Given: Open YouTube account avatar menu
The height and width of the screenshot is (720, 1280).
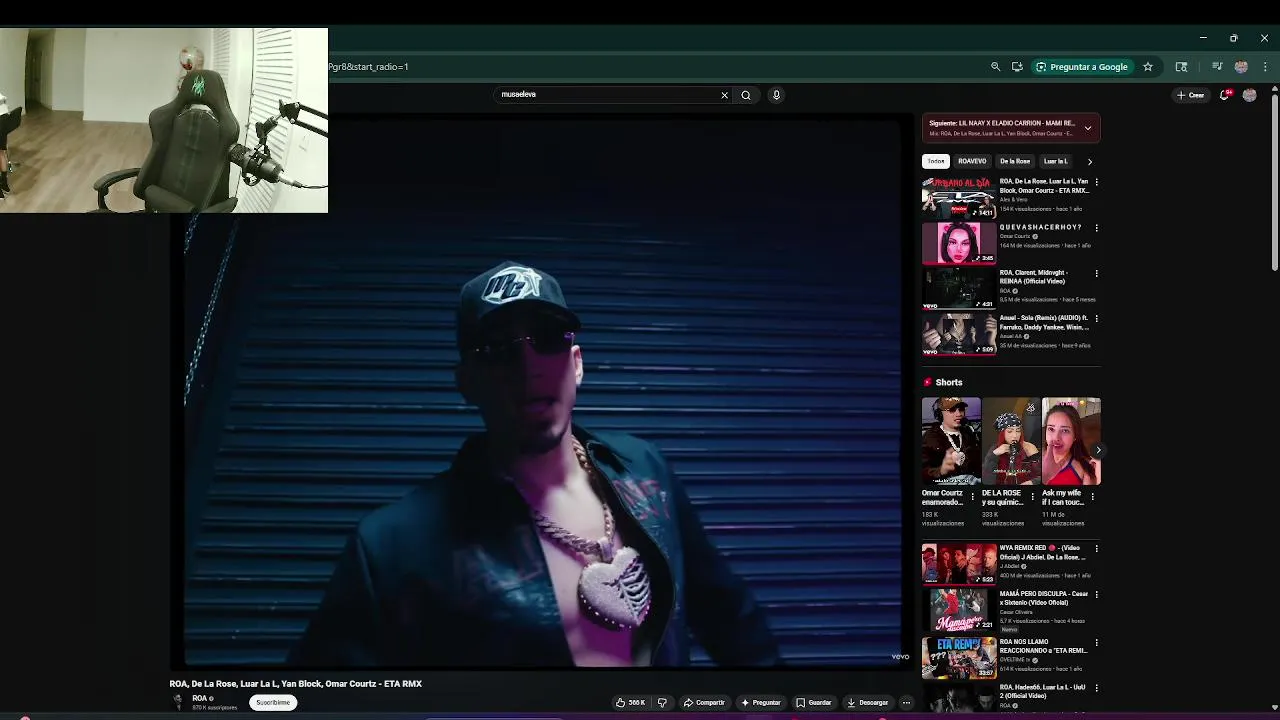Looking at the screenshot, I should tap(1249, 95).
